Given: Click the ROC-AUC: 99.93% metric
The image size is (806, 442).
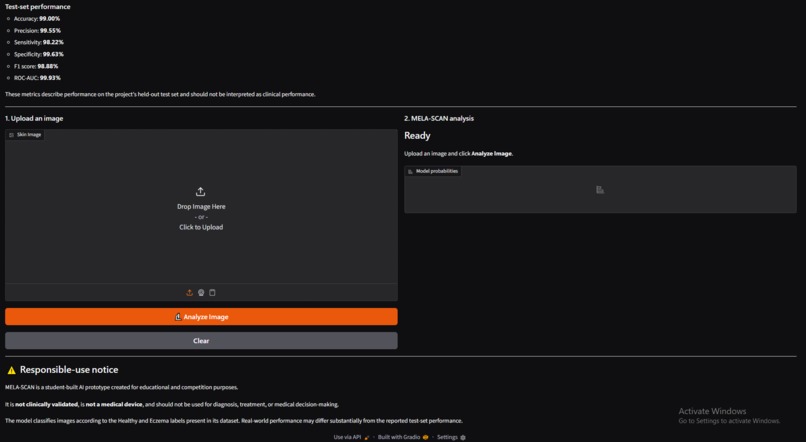Looking at the screenshot, I should pos(37,78).
